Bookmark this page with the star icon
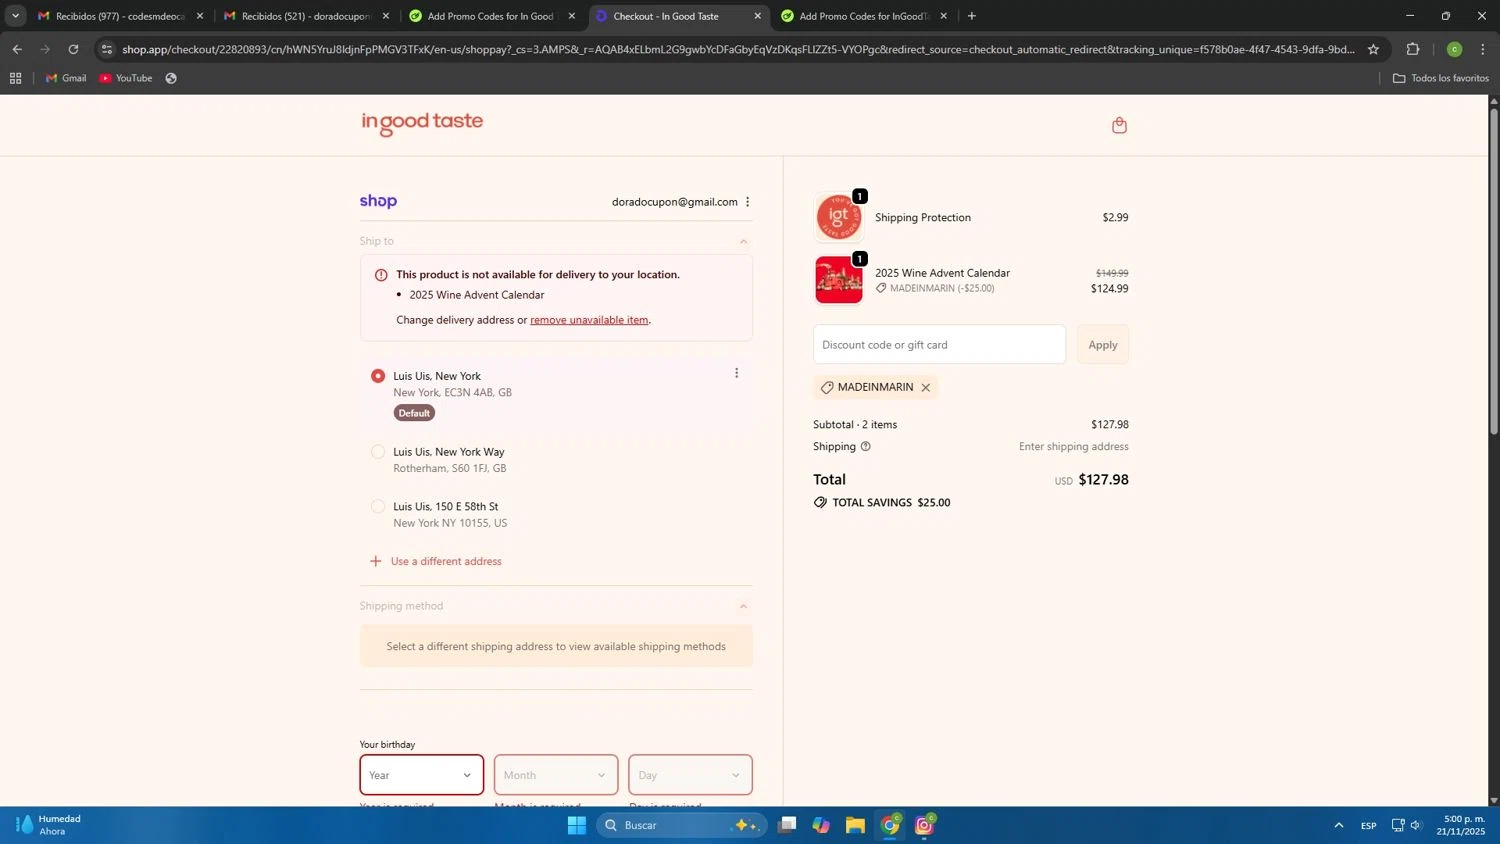Image resolution: width=1500 pixels, height=844 pixels. pyautogui.click(x=1373, y=49)
